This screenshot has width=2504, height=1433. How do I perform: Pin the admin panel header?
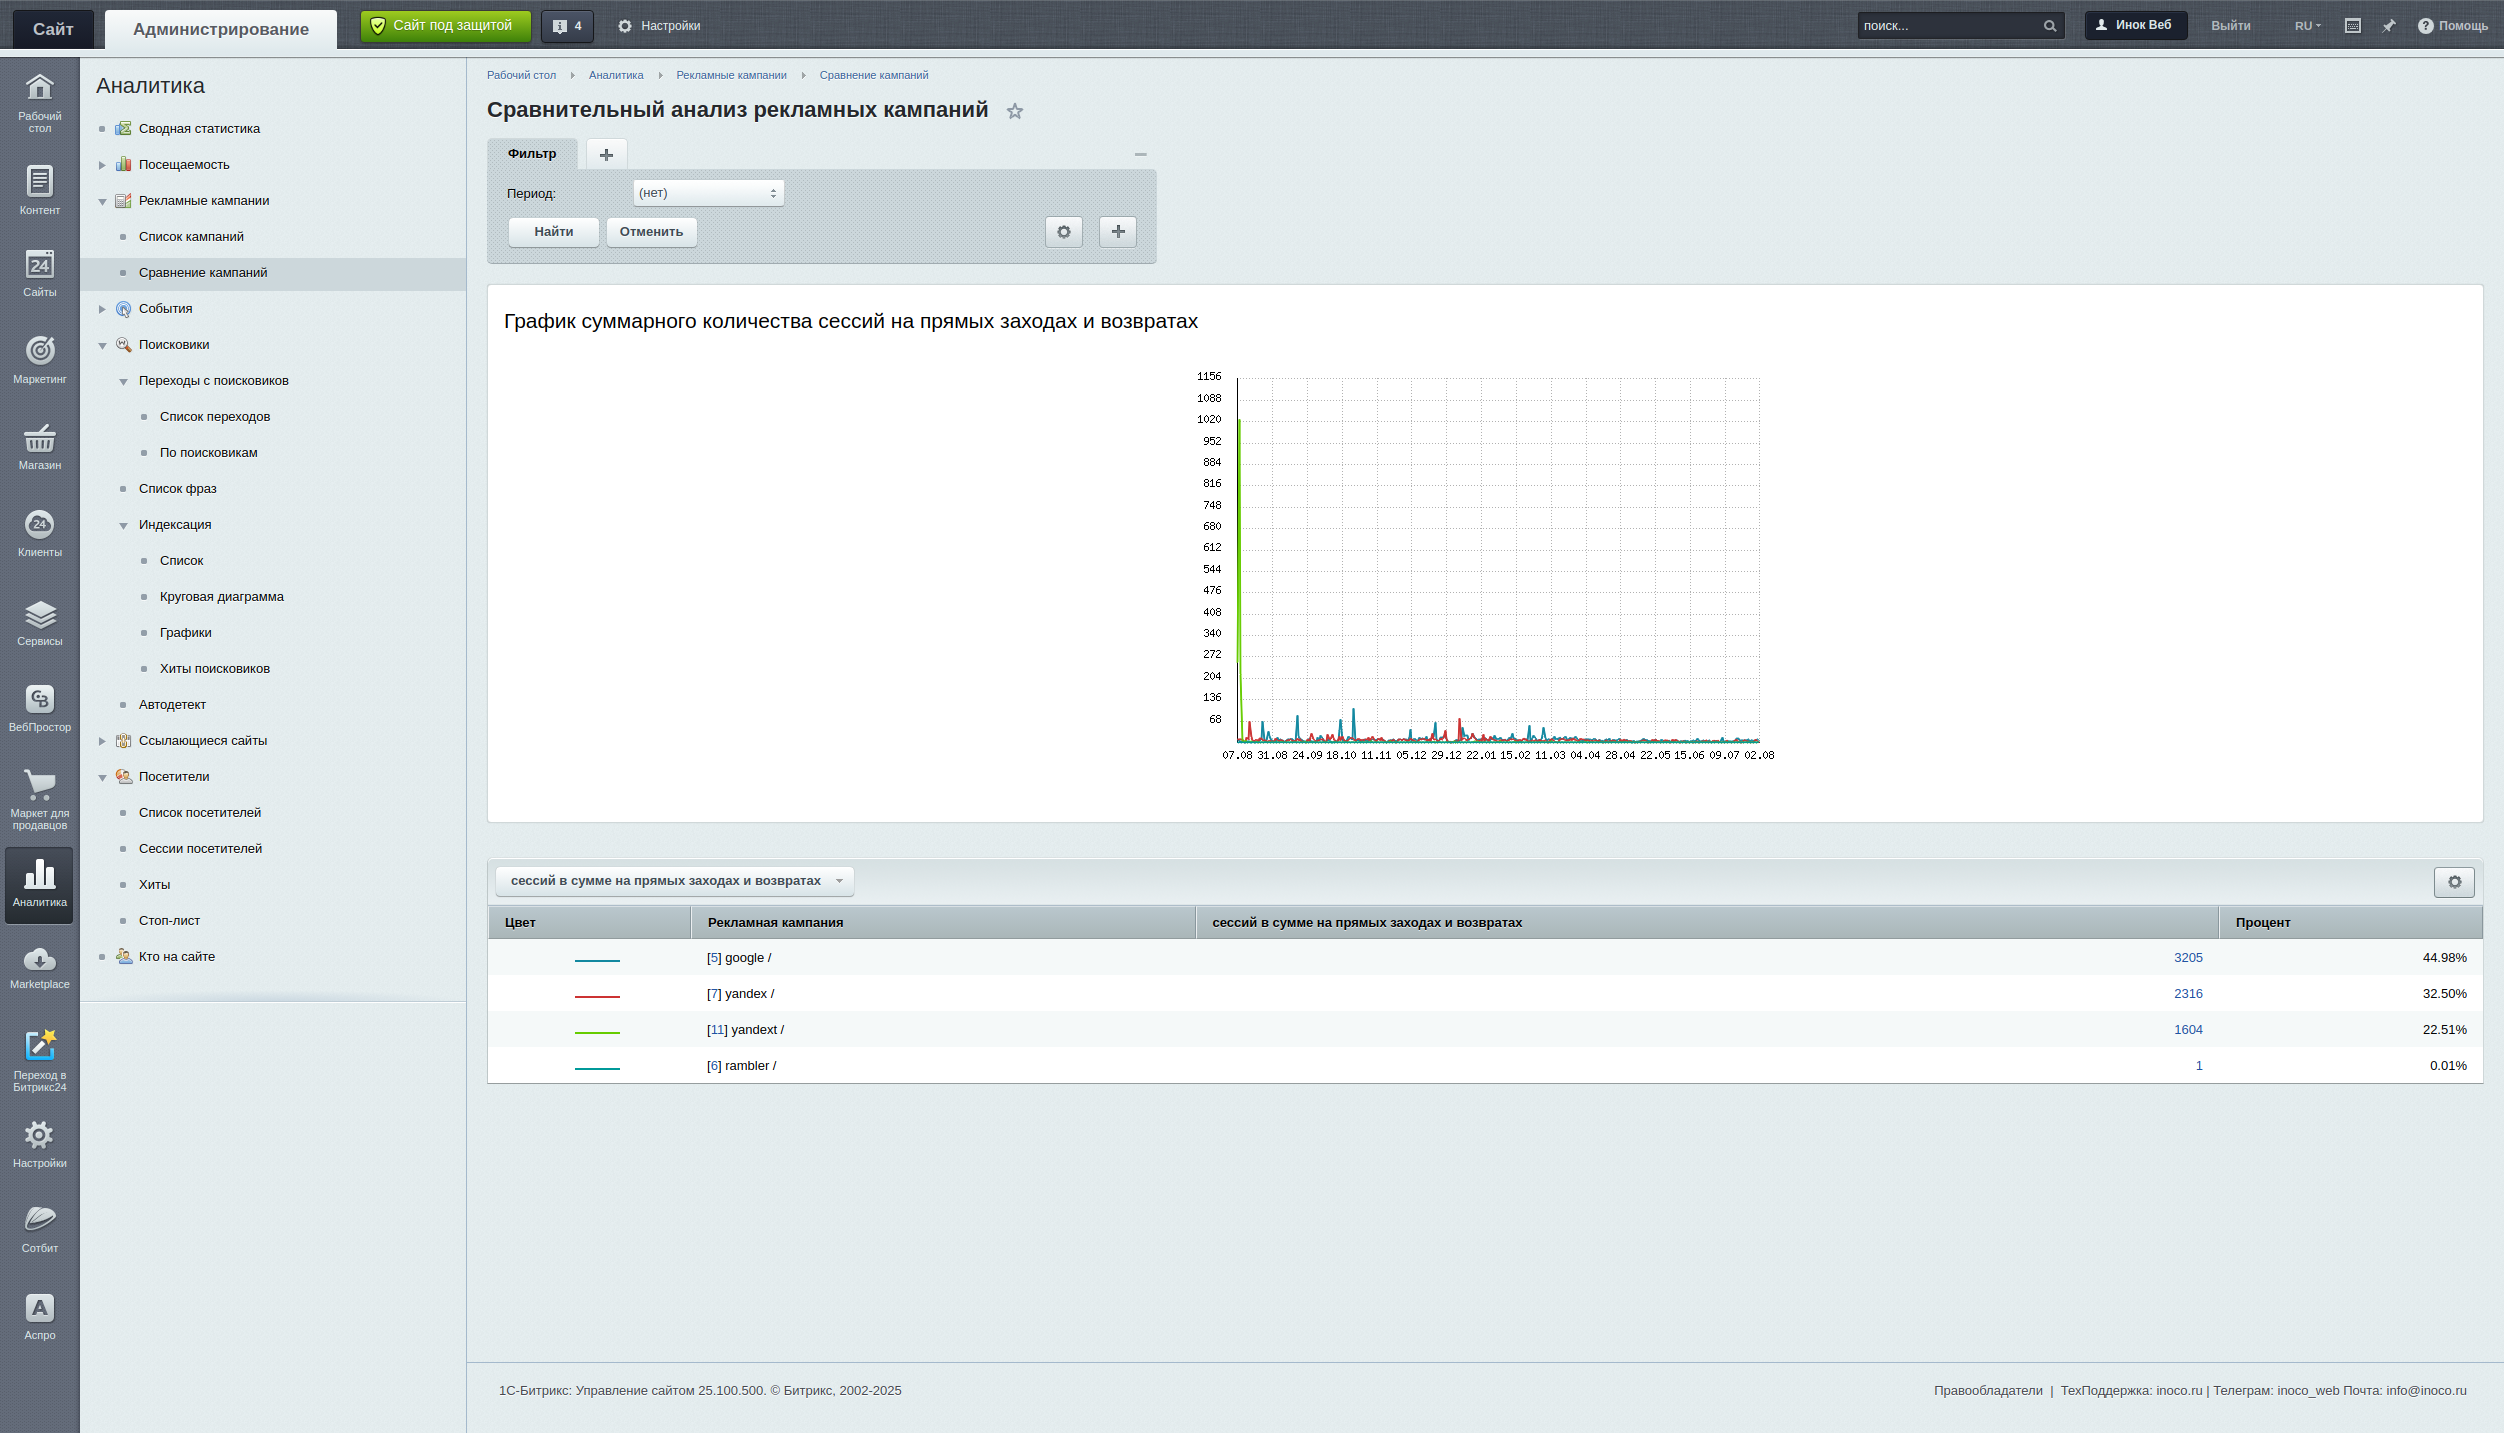click(x=2389, y=26)
